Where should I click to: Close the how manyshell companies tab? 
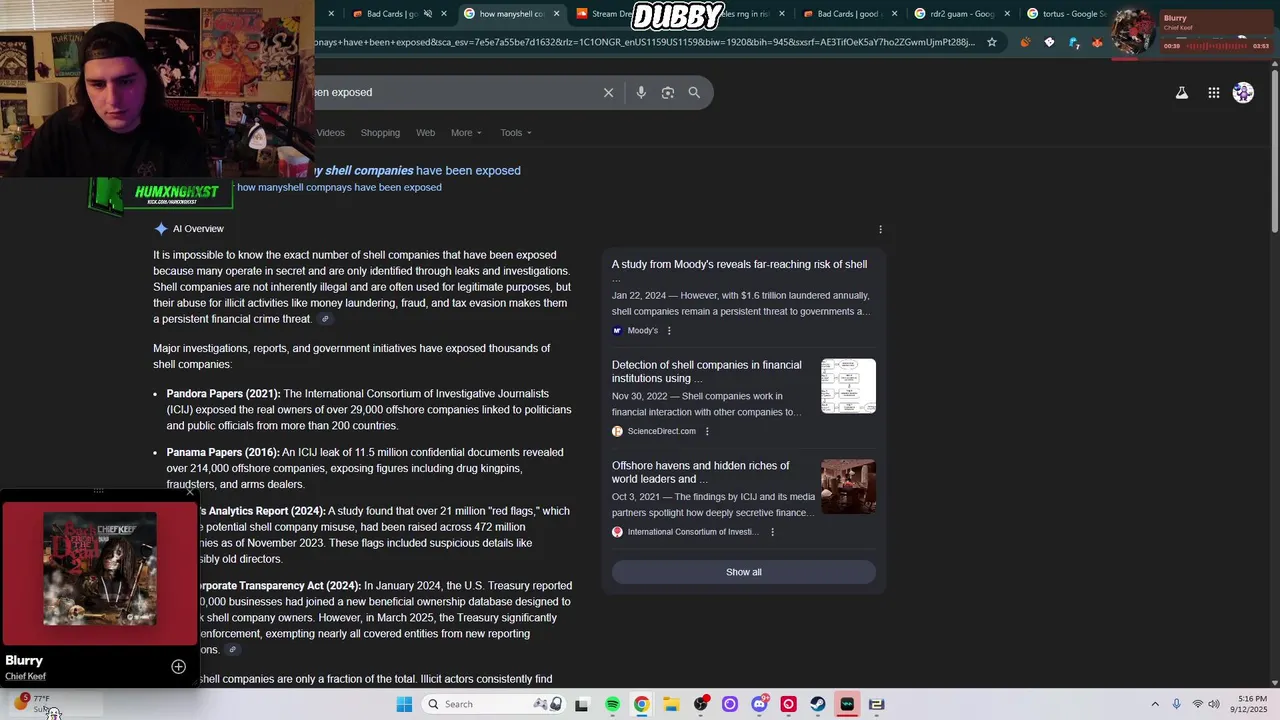pos(556,14)
